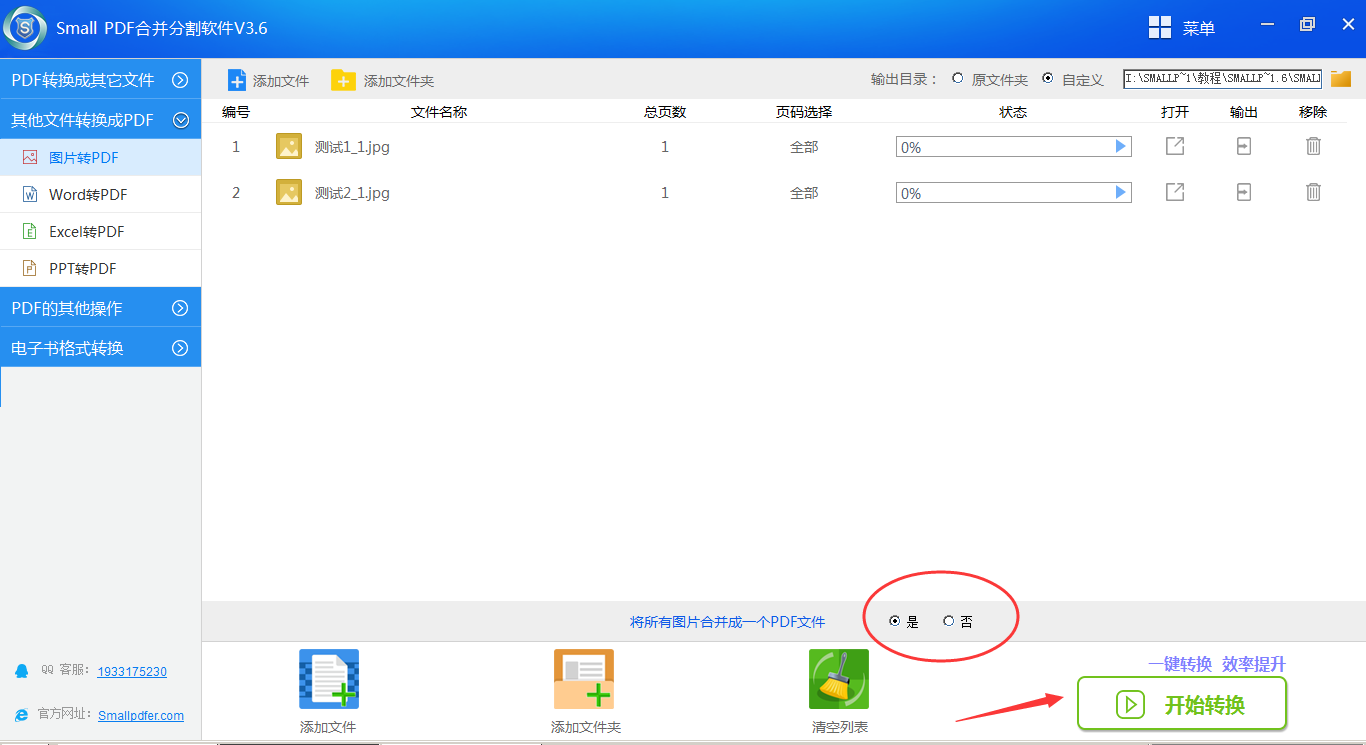
Task: Click the 0% progress bar of 测试1_1.jpg
Action: pyautogui.click(x=1013, y=147)
